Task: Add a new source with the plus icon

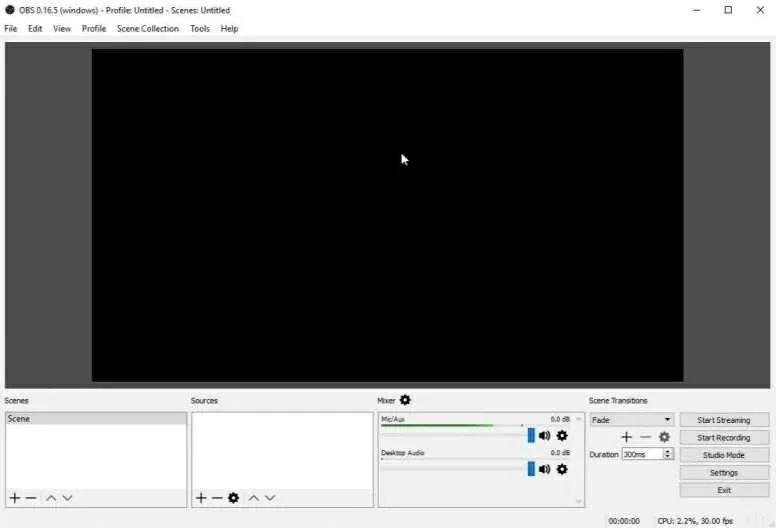Action: click(201, 498)
